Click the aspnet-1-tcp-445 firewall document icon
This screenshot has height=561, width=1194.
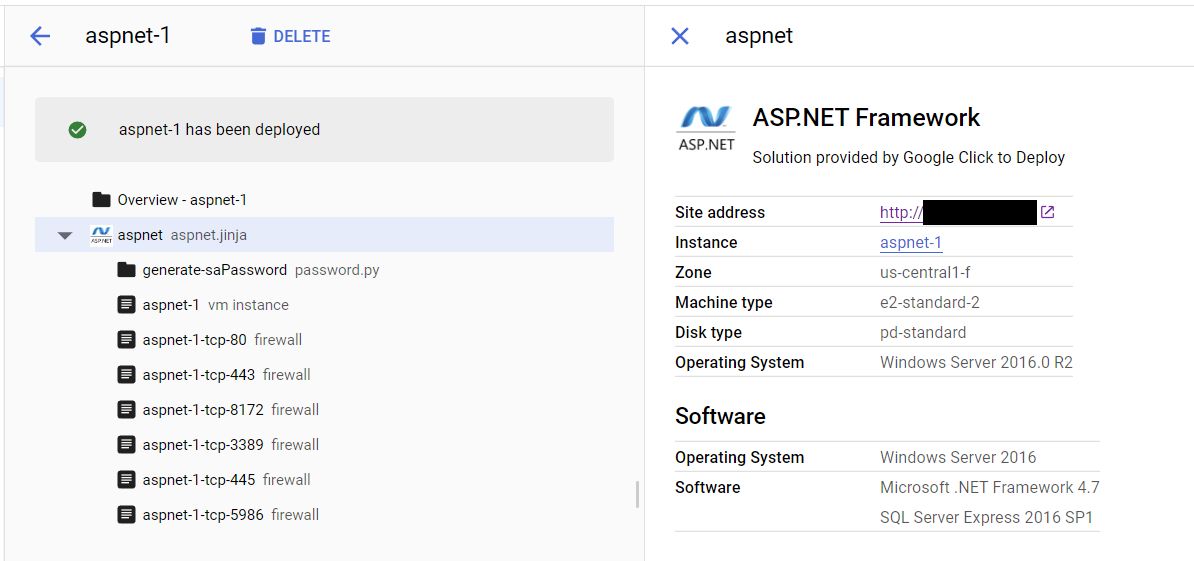(126, 480)
